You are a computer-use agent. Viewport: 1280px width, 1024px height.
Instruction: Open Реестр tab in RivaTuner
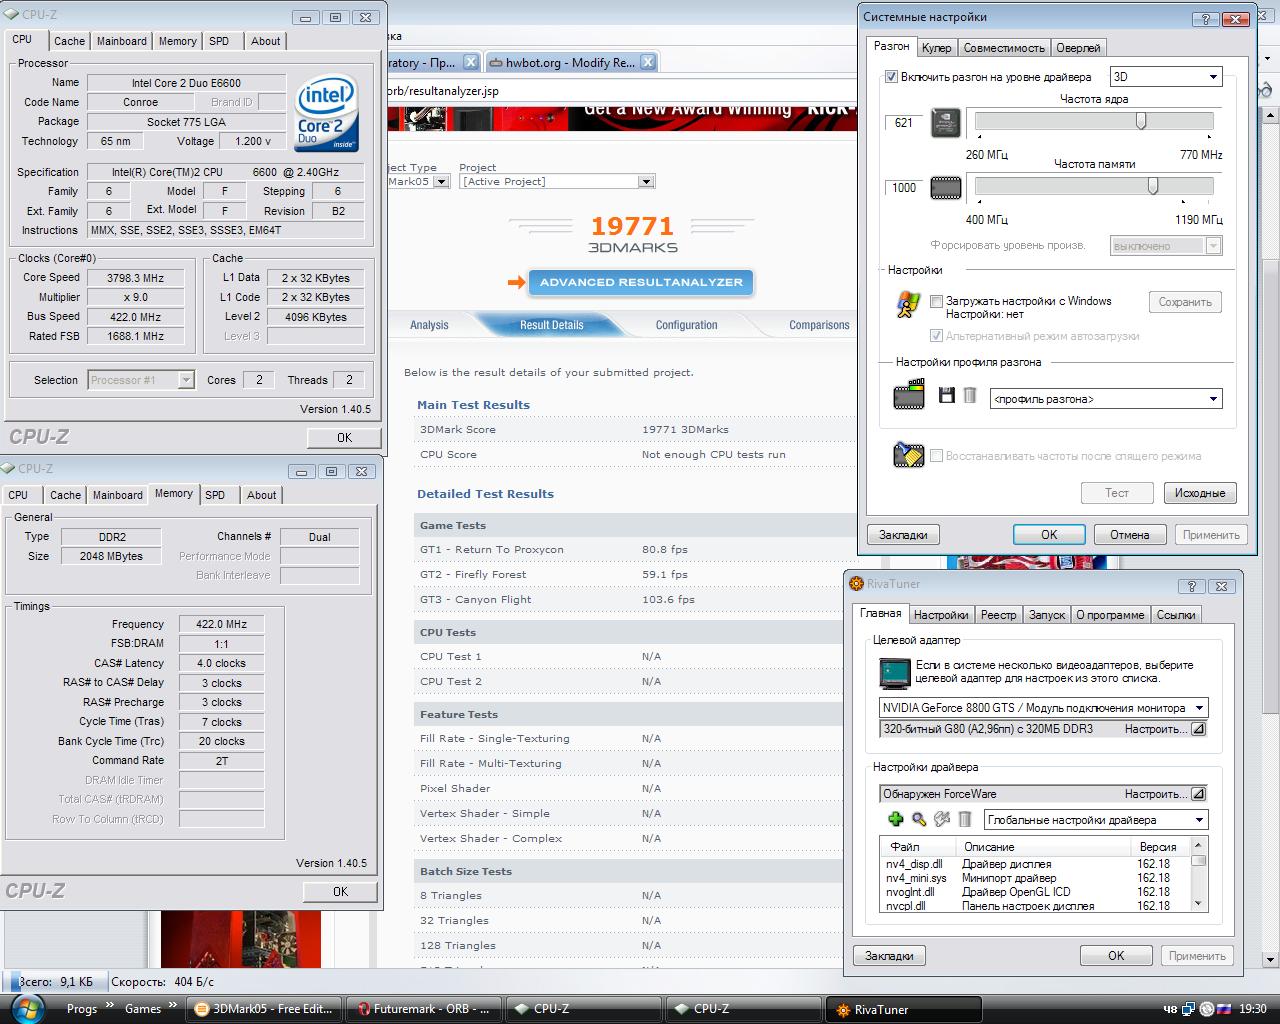998,615
